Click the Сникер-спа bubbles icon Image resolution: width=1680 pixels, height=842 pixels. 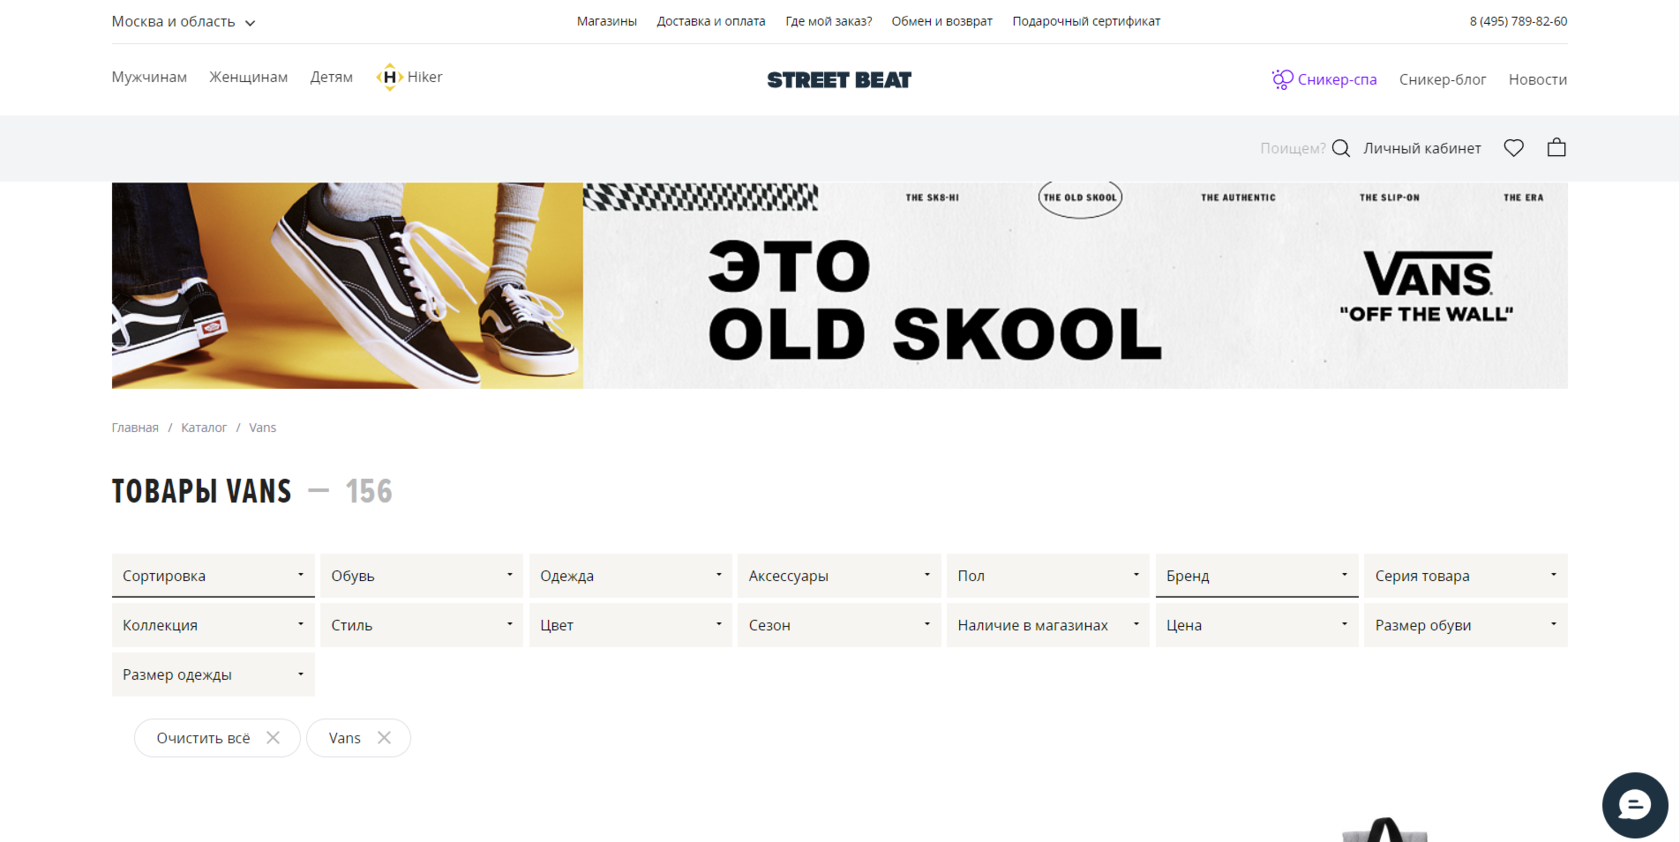pyautogui.click(x=1282, y=79)
